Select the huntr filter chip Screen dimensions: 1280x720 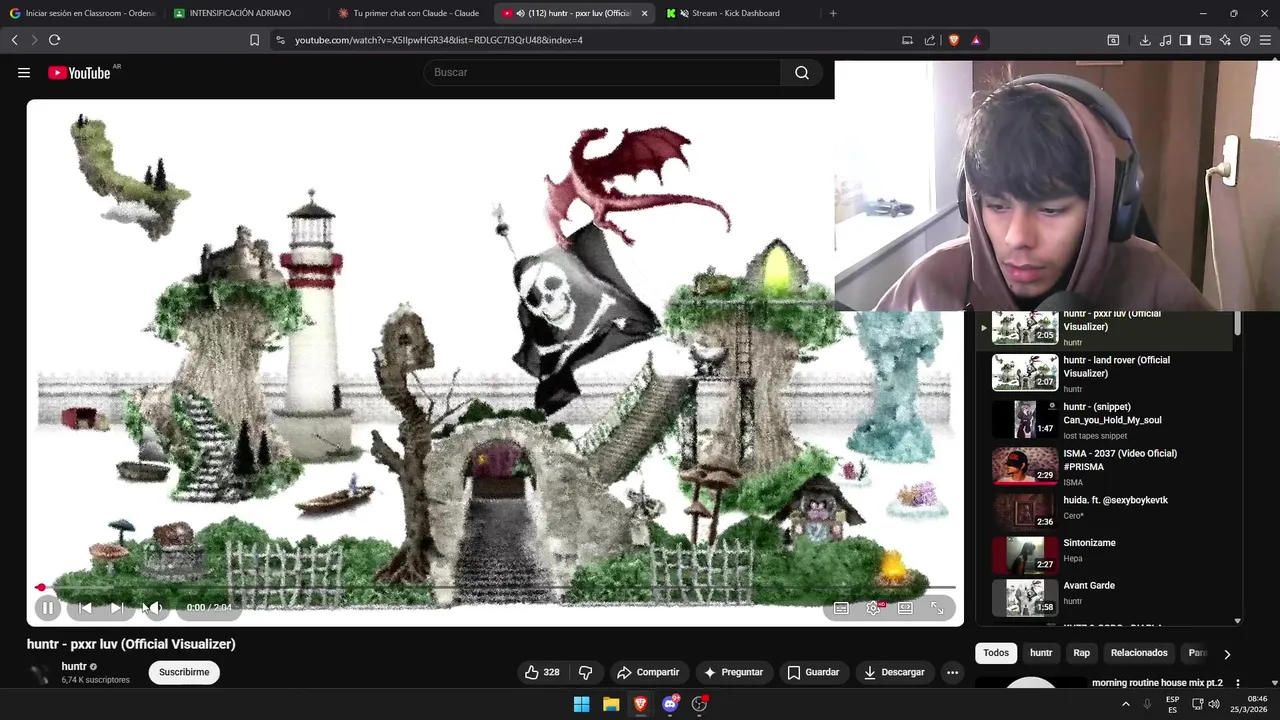[1041, 653]
